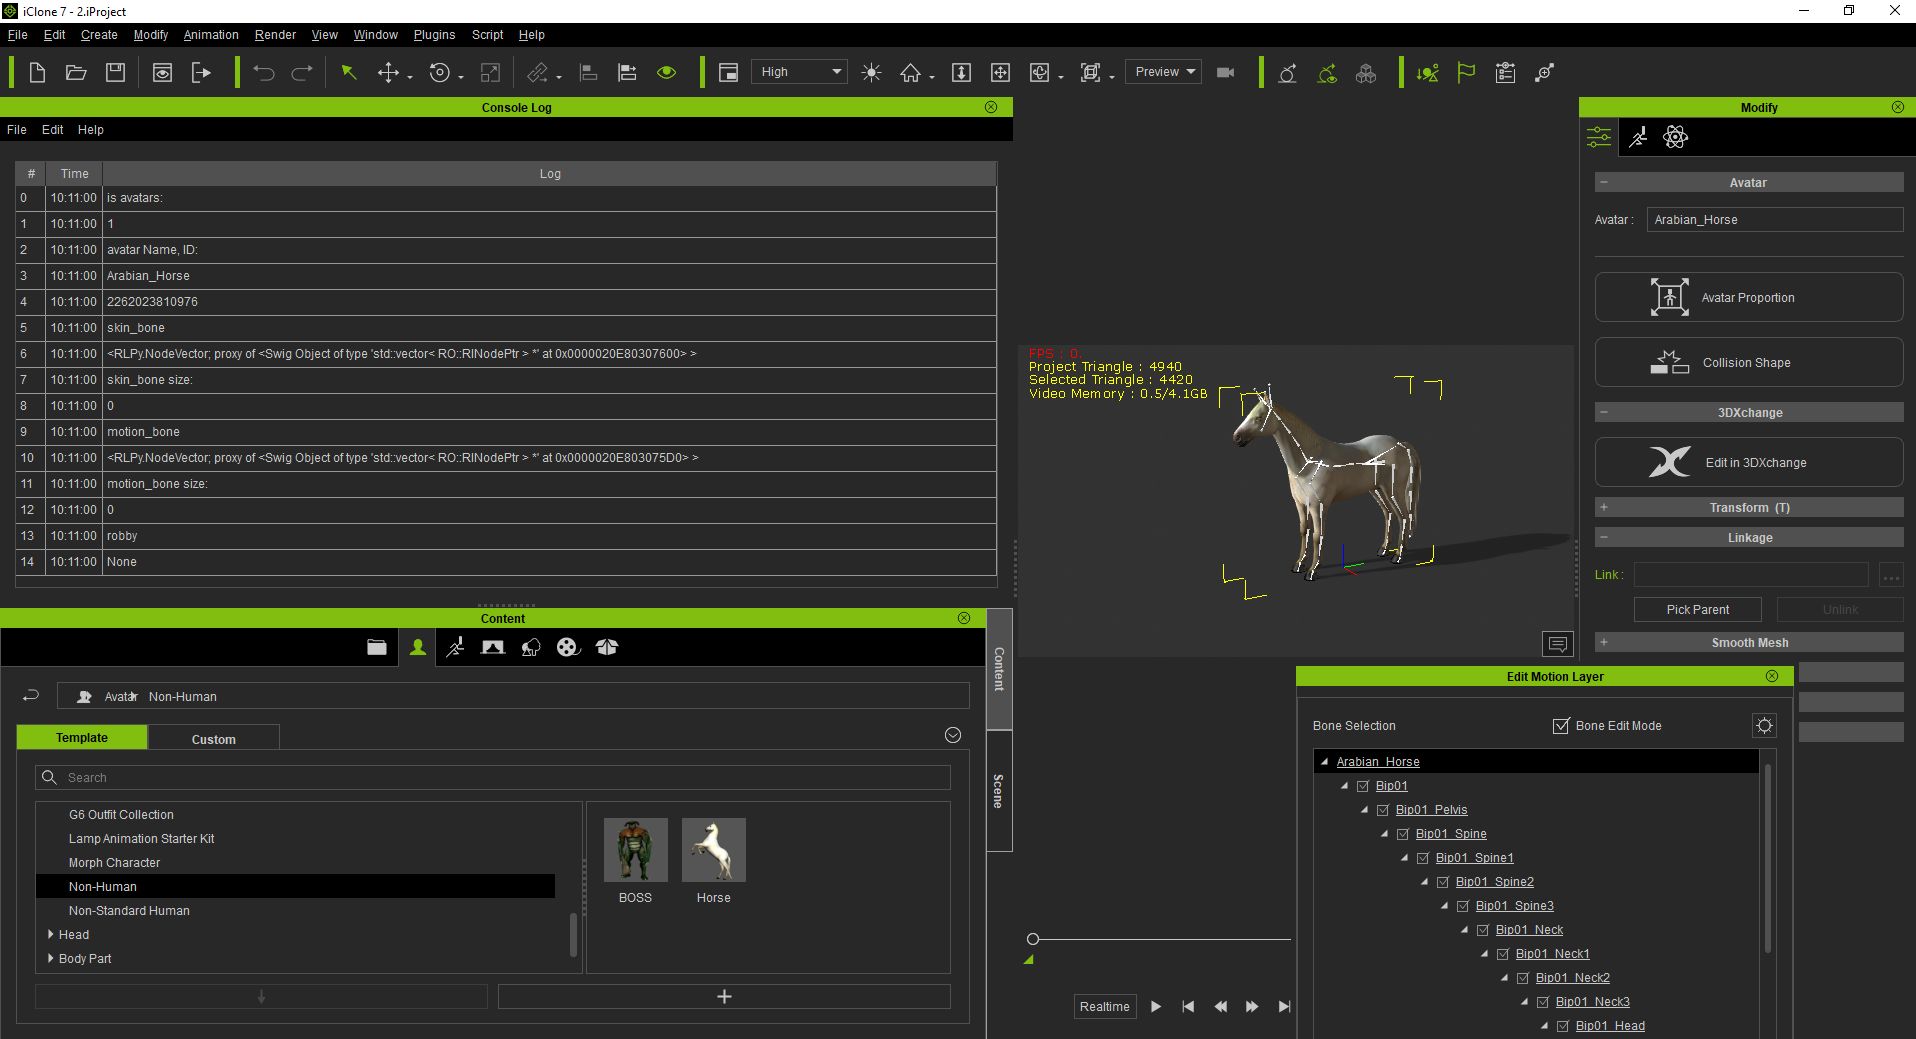This screenshot has height=1039, width=1916.
Task: Open the Console Log Edit menu
Action: [x=52, y=129]
